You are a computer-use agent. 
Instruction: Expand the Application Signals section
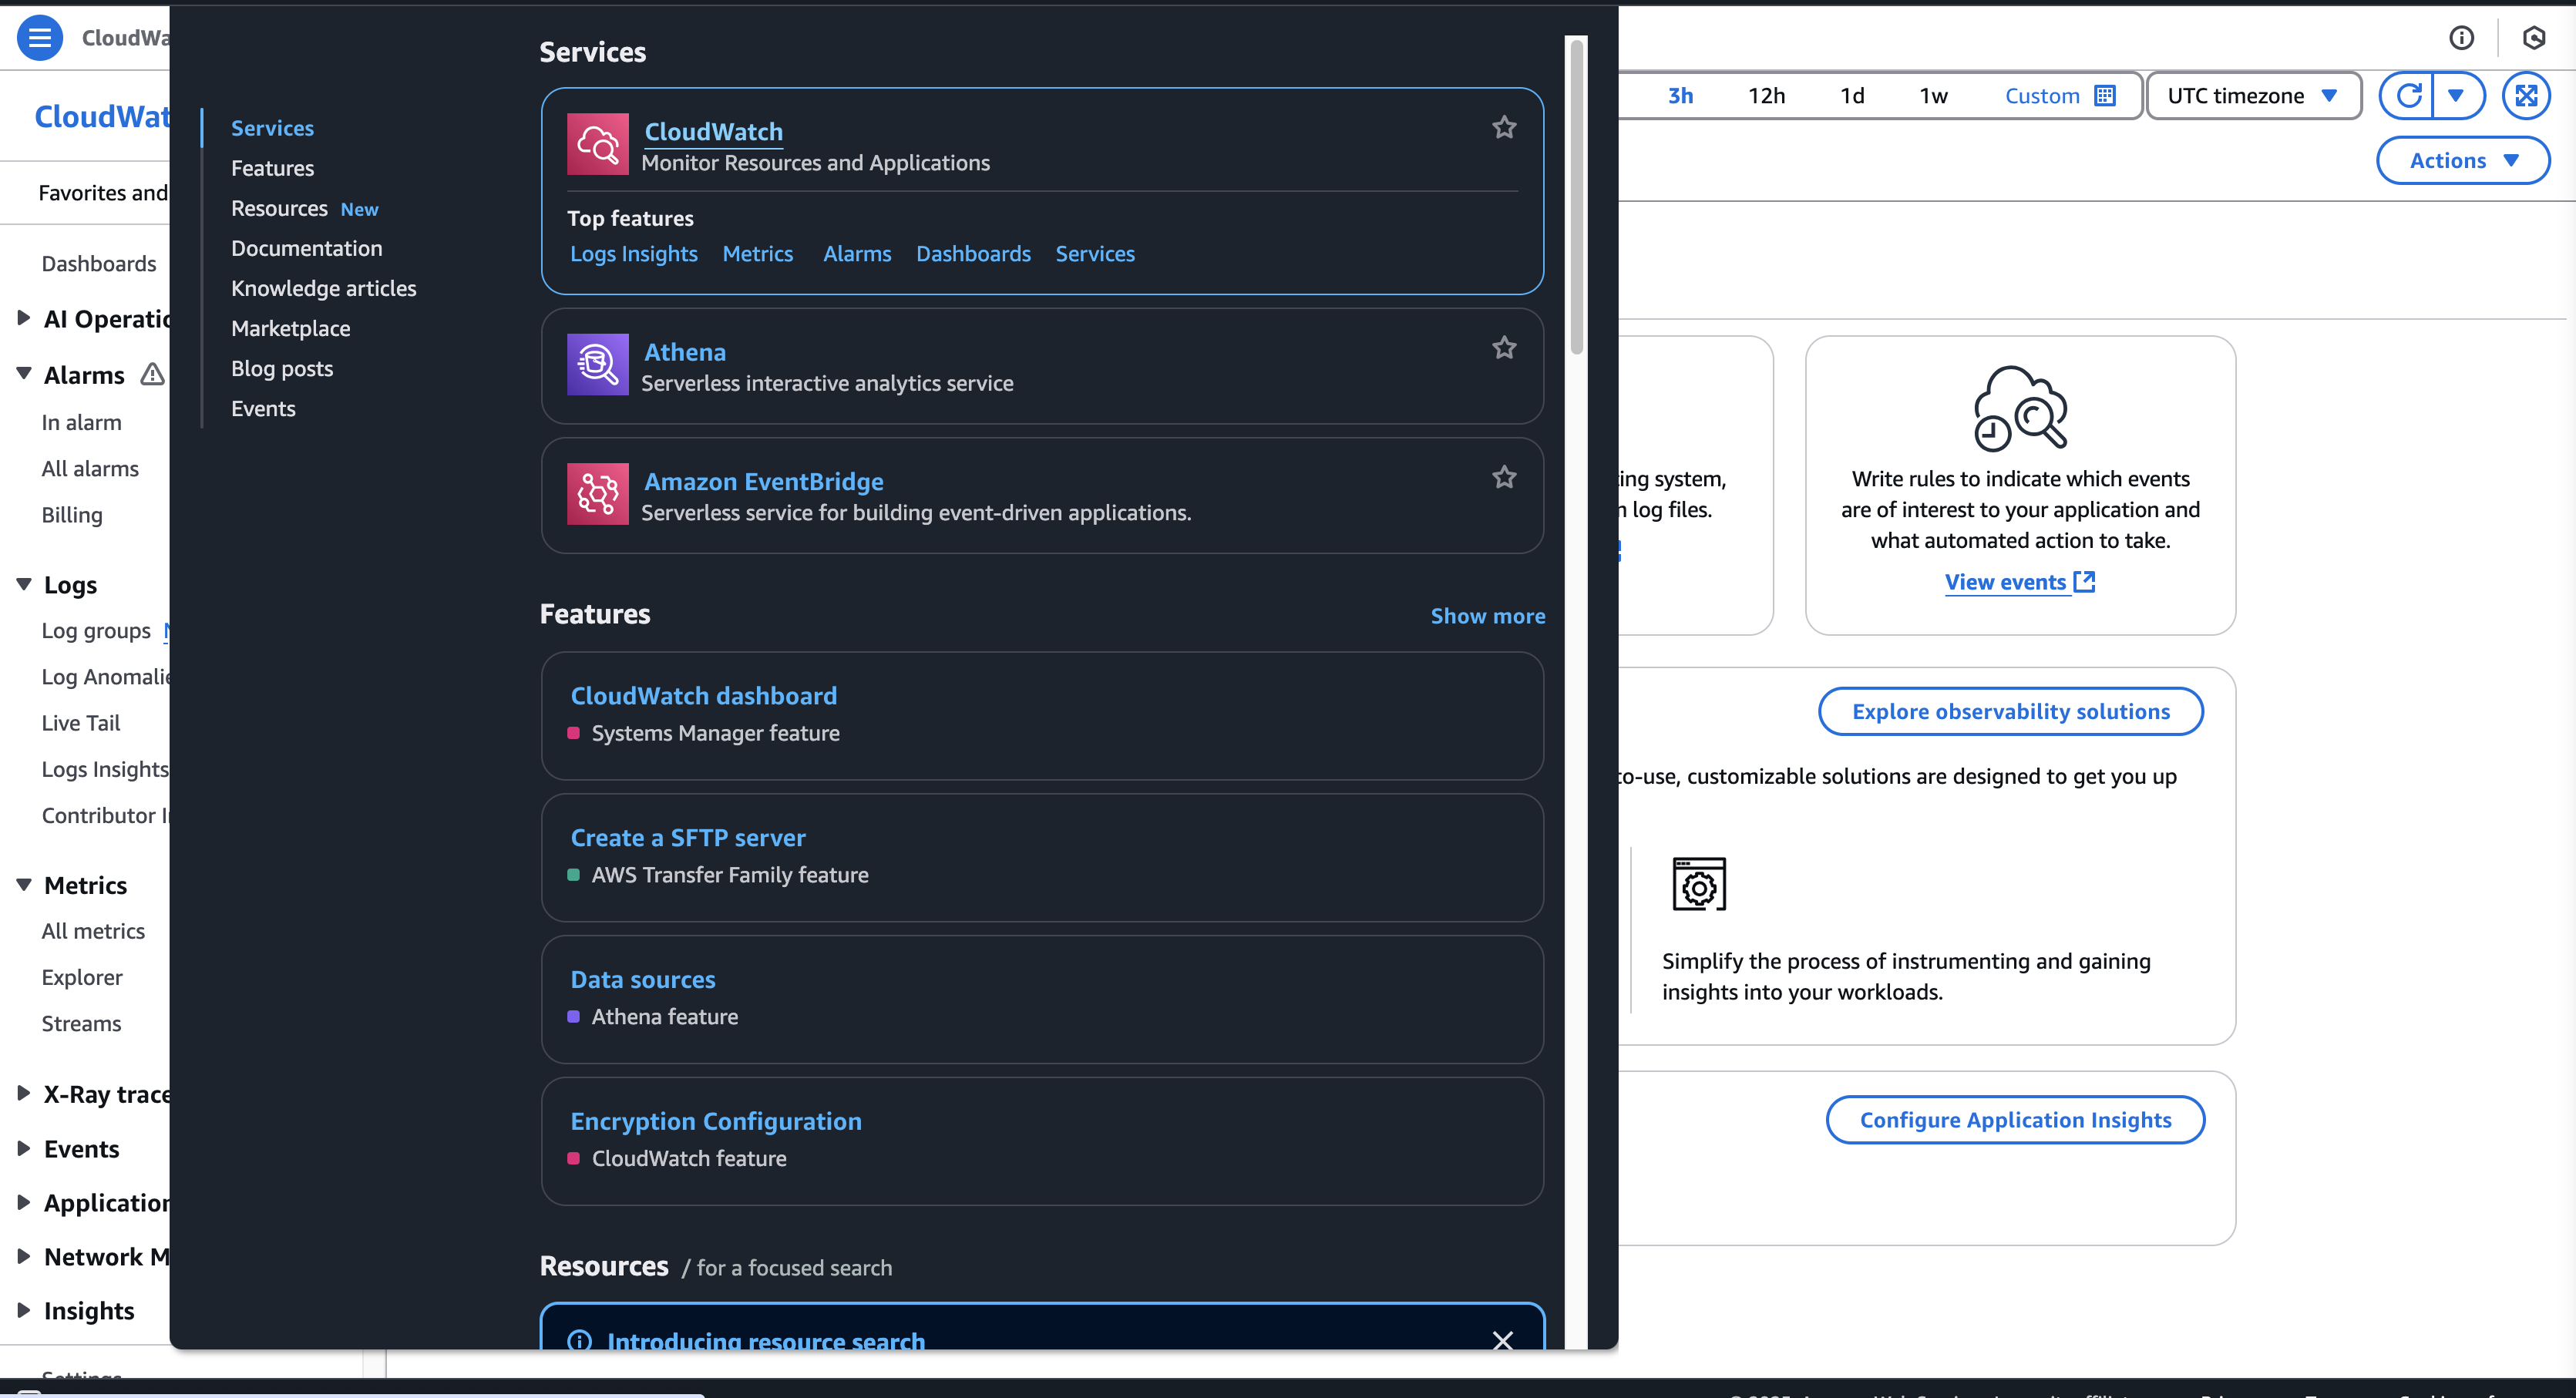23,1202
